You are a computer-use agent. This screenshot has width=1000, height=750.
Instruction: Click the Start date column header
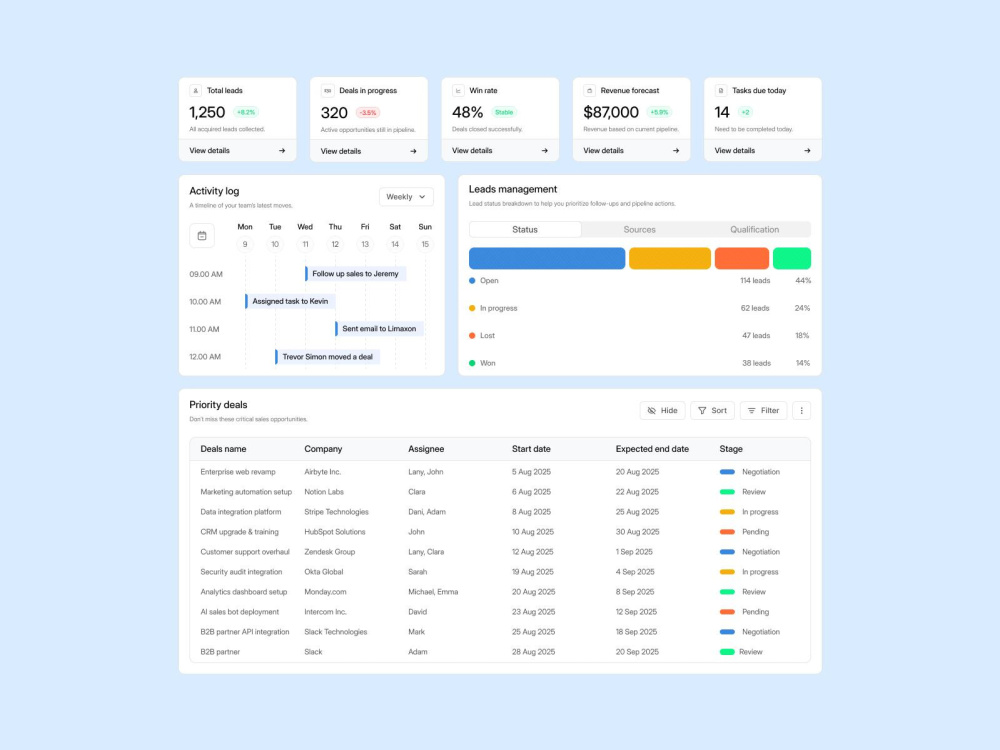531,449
